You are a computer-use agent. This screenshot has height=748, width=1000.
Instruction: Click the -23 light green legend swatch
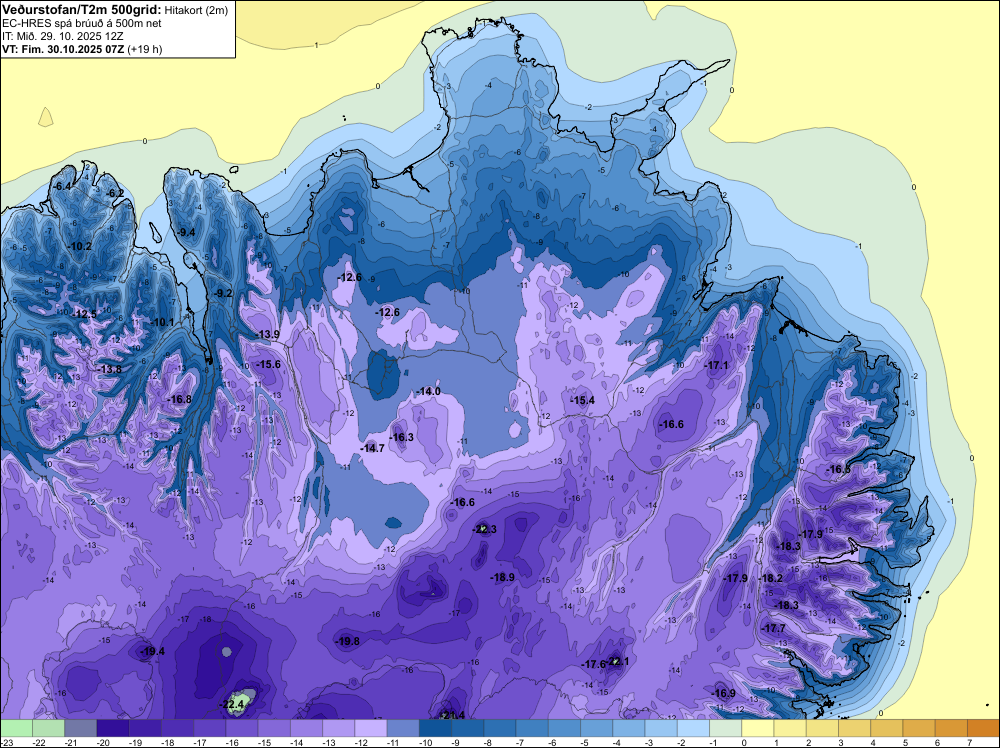pyautogui.click(x=16, y=728)
